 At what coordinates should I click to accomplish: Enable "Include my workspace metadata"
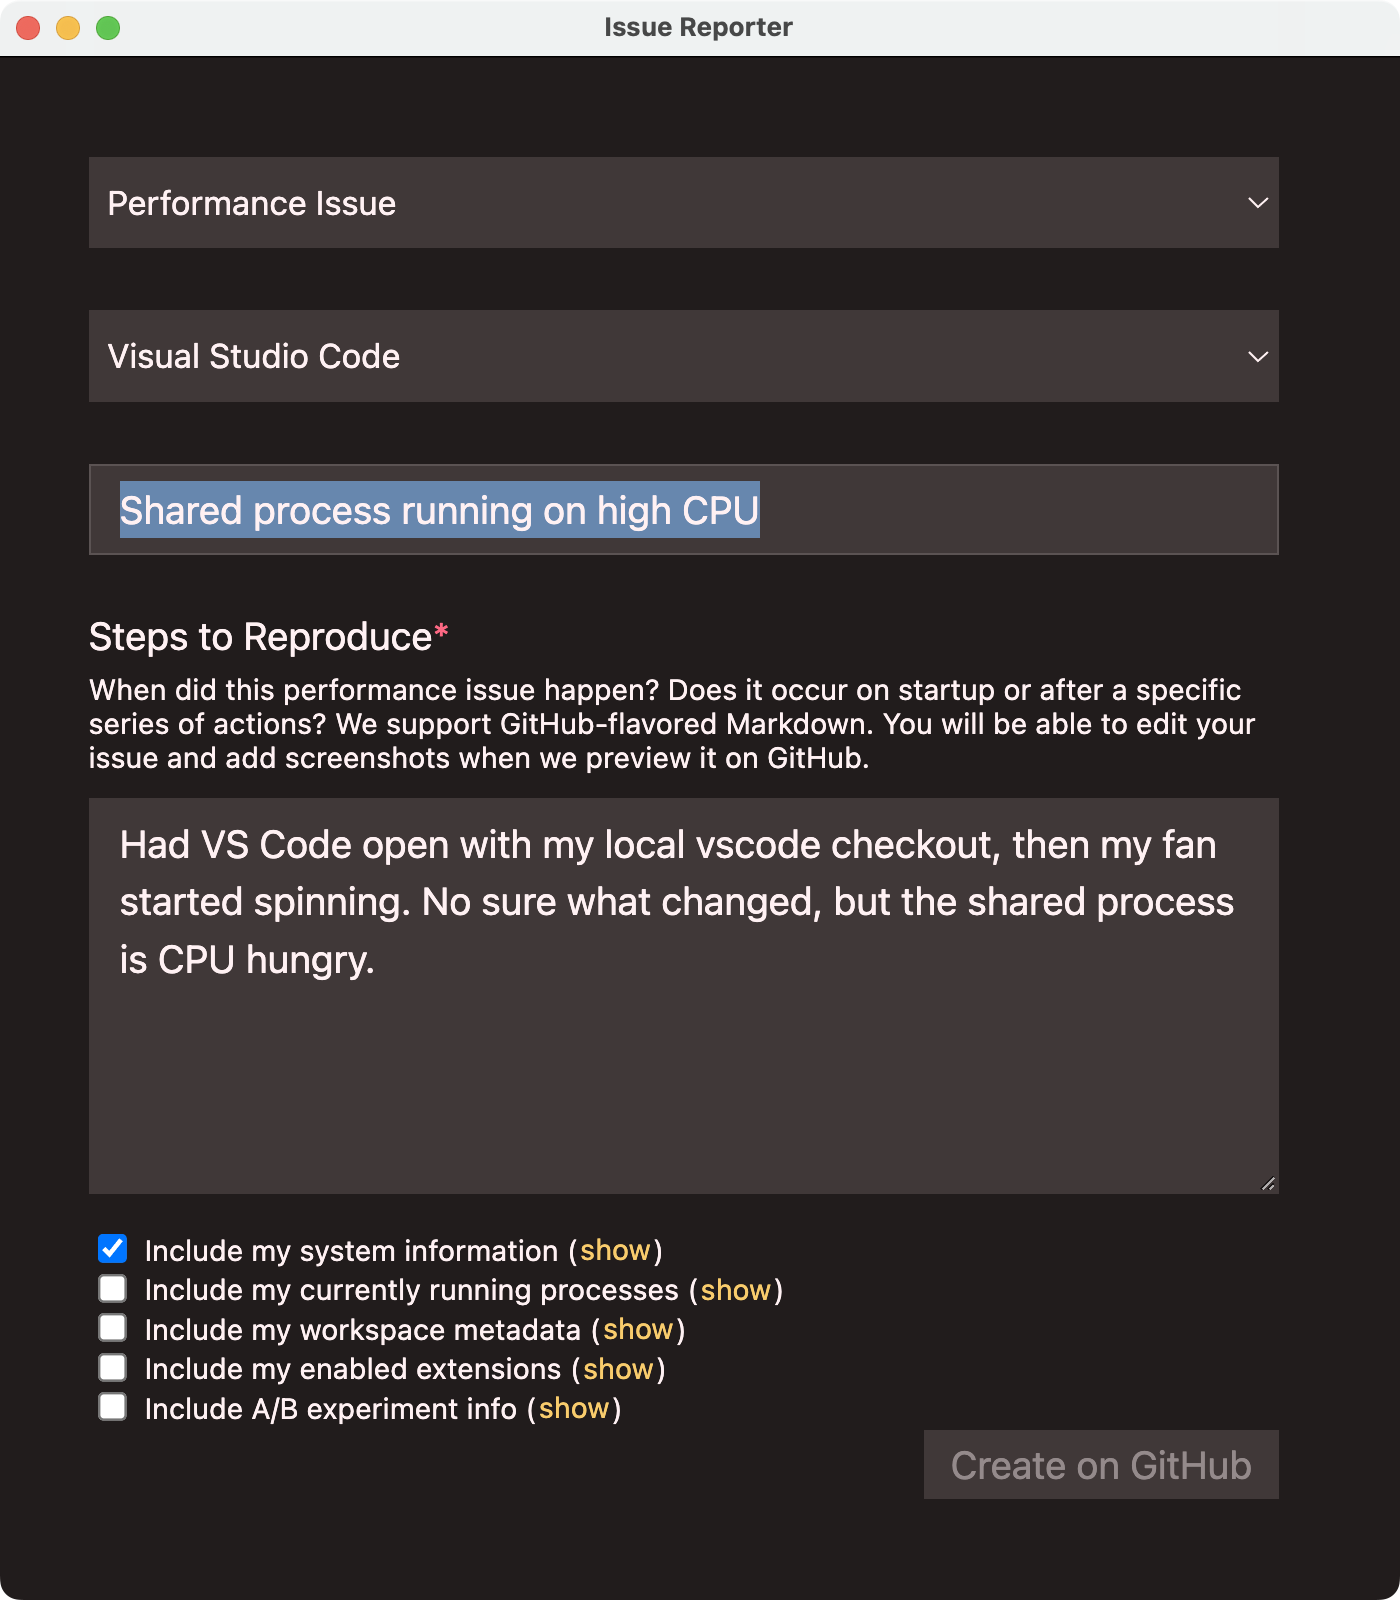click(x=112, y=1327)
